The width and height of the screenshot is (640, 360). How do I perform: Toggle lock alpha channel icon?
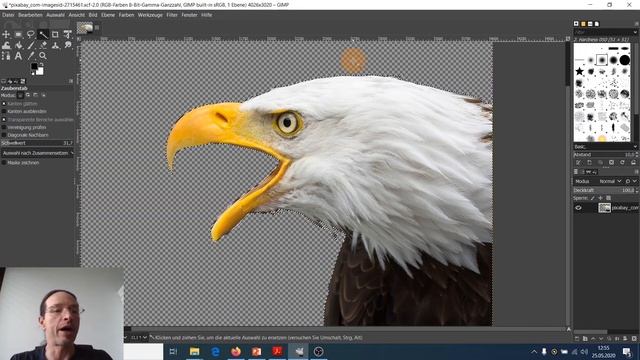pyautogui.click(x=609, y=198)
